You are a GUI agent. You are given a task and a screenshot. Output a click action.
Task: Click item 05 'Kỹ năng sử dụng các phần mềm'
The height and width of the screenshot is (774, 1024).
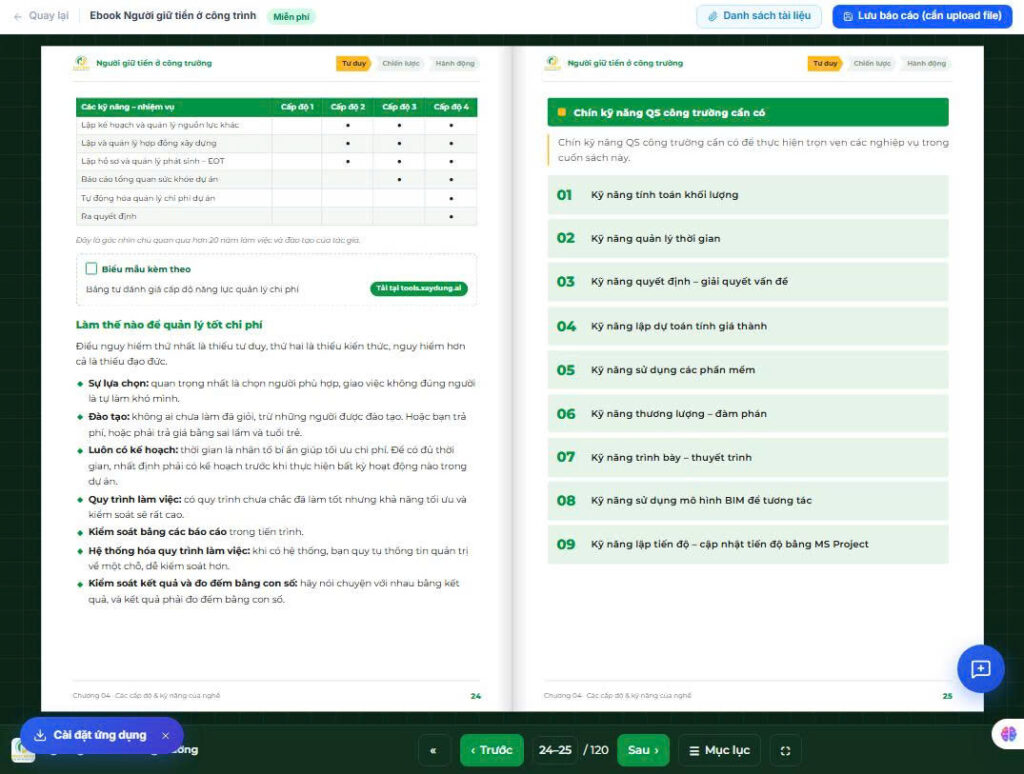pos(748,370)
